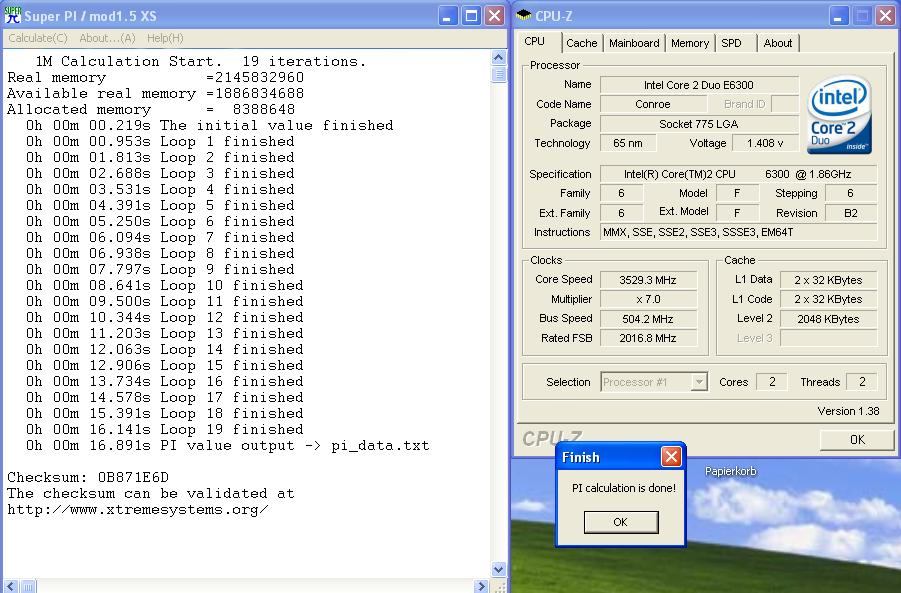Click the Super PI horizontal scrollbar right arrow
Screen dimensions: 901x593
[x=482, y=586]
